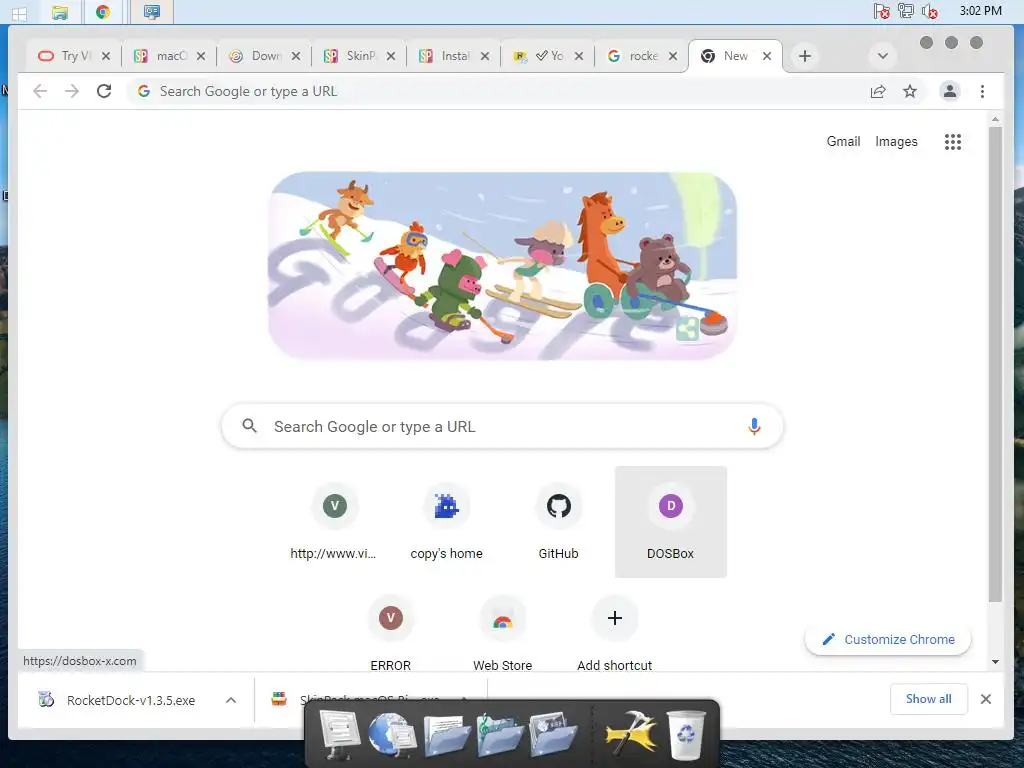1024x768 pixels.
Task: Click Show all downloads
Action: pos(928,699)
